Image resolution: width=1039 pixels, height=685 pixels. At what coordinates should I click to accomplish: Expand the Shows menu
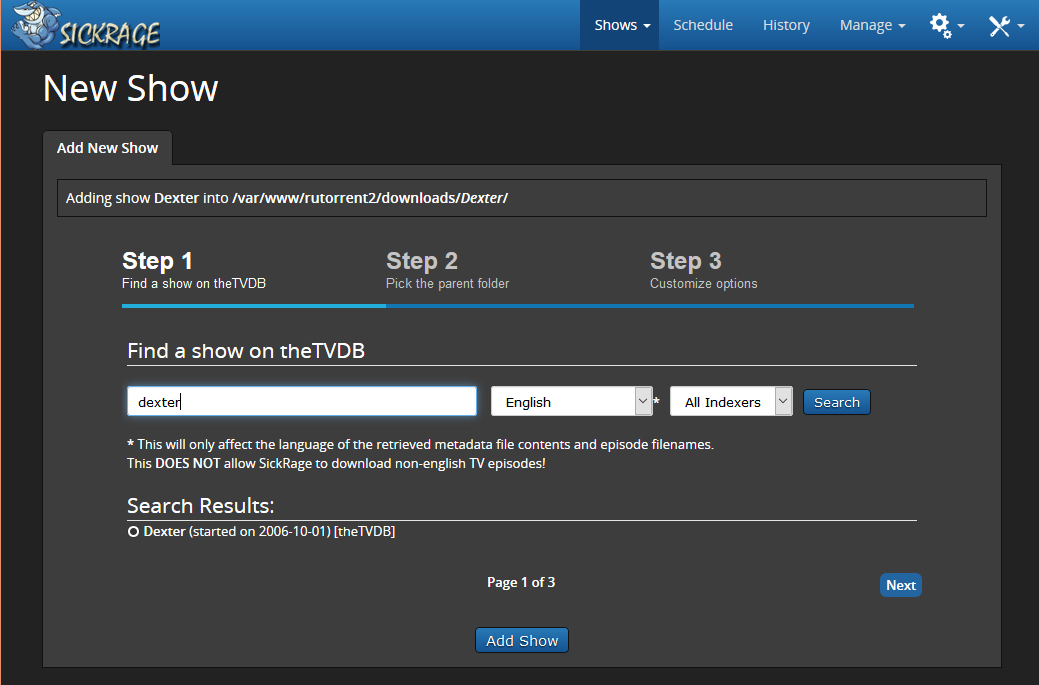point(622,25)
